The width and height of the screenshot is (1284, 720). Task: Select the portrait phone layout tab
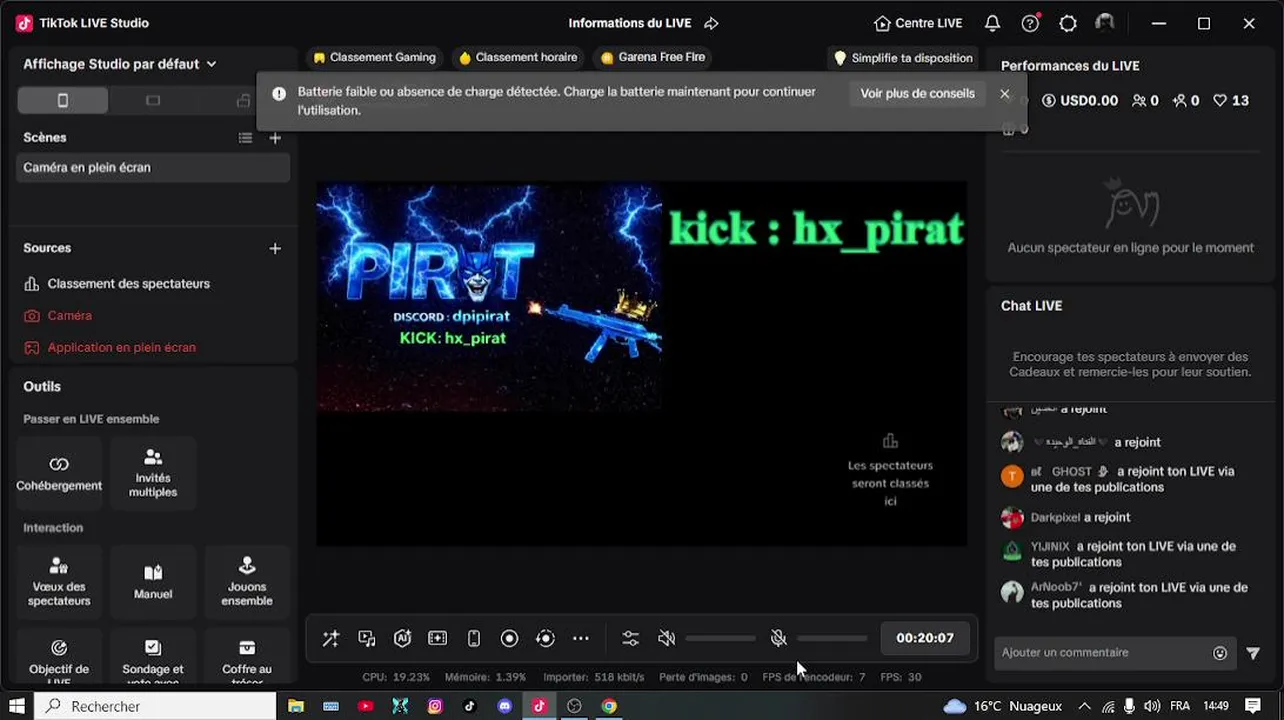tap(63, 100)
